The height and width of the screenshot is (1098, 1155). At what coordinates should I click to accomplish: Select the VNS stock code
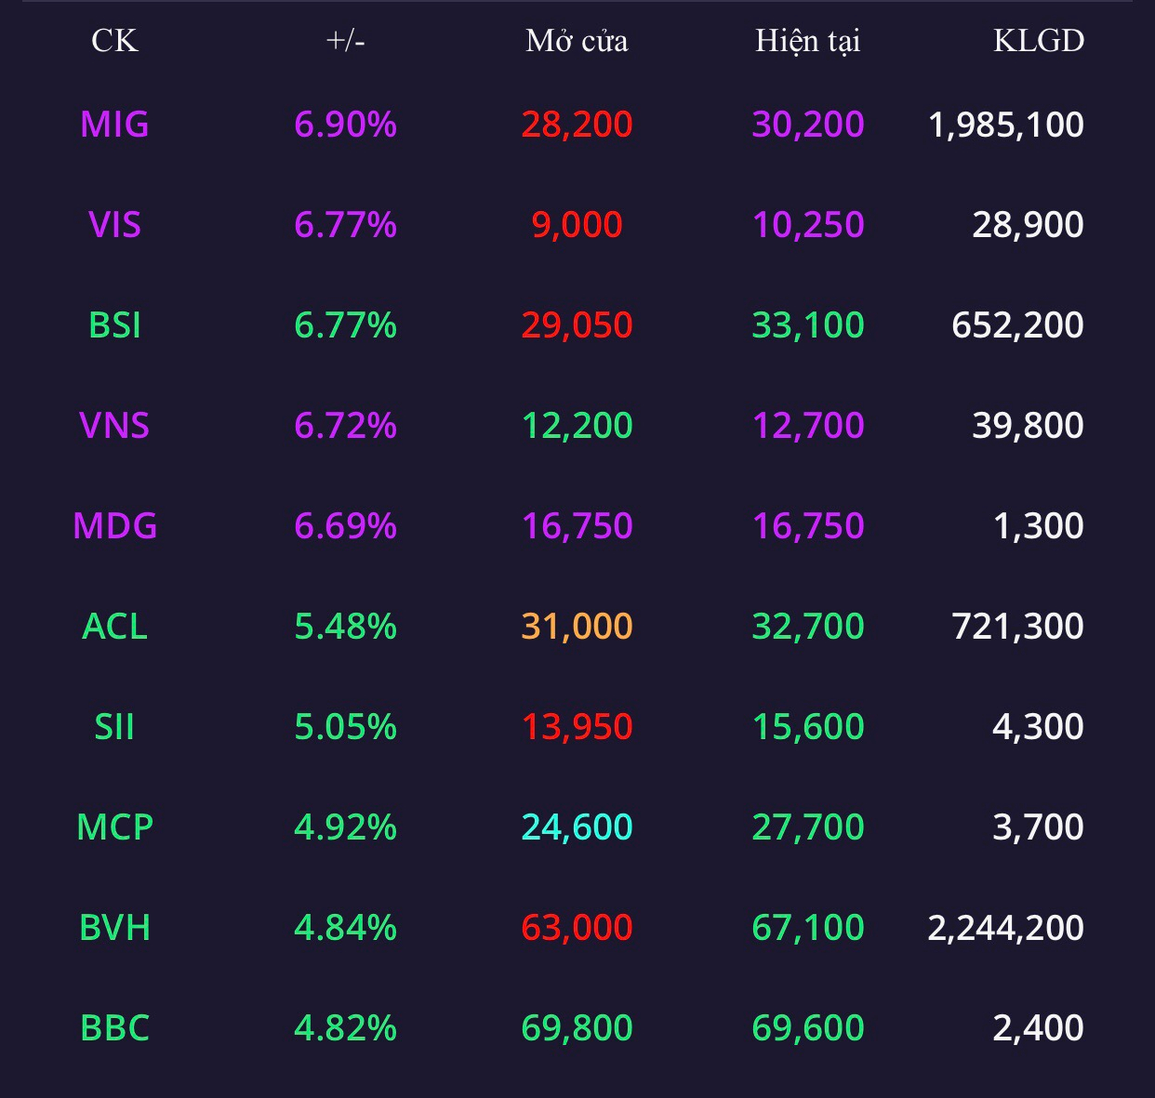[x=114, y=426]
